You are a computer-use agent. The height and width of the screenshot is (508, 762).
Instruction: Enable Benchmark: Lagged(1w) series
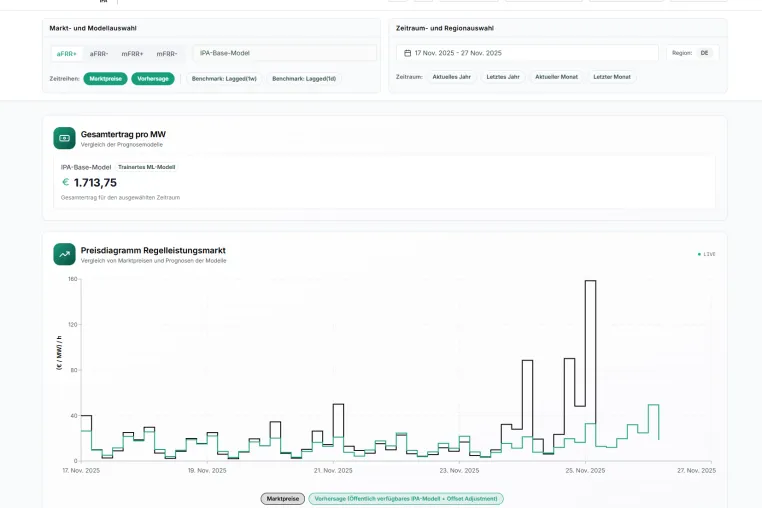click(x=224, y=79)
